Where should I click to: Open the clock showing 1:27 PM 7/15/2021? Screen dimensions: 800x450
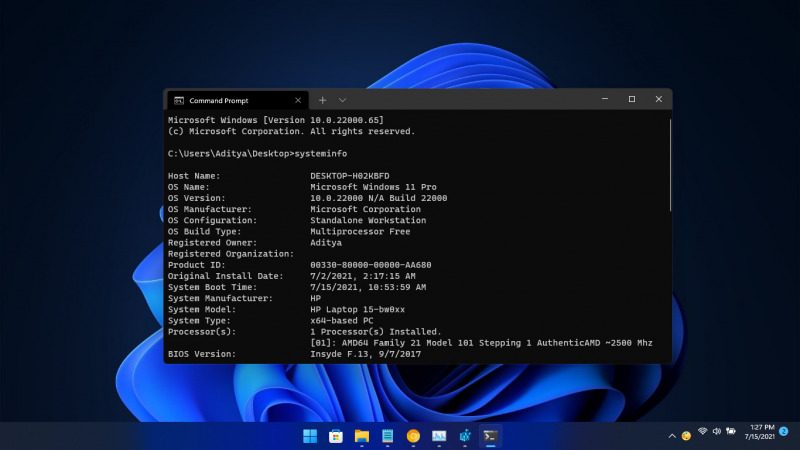[759, 432]
